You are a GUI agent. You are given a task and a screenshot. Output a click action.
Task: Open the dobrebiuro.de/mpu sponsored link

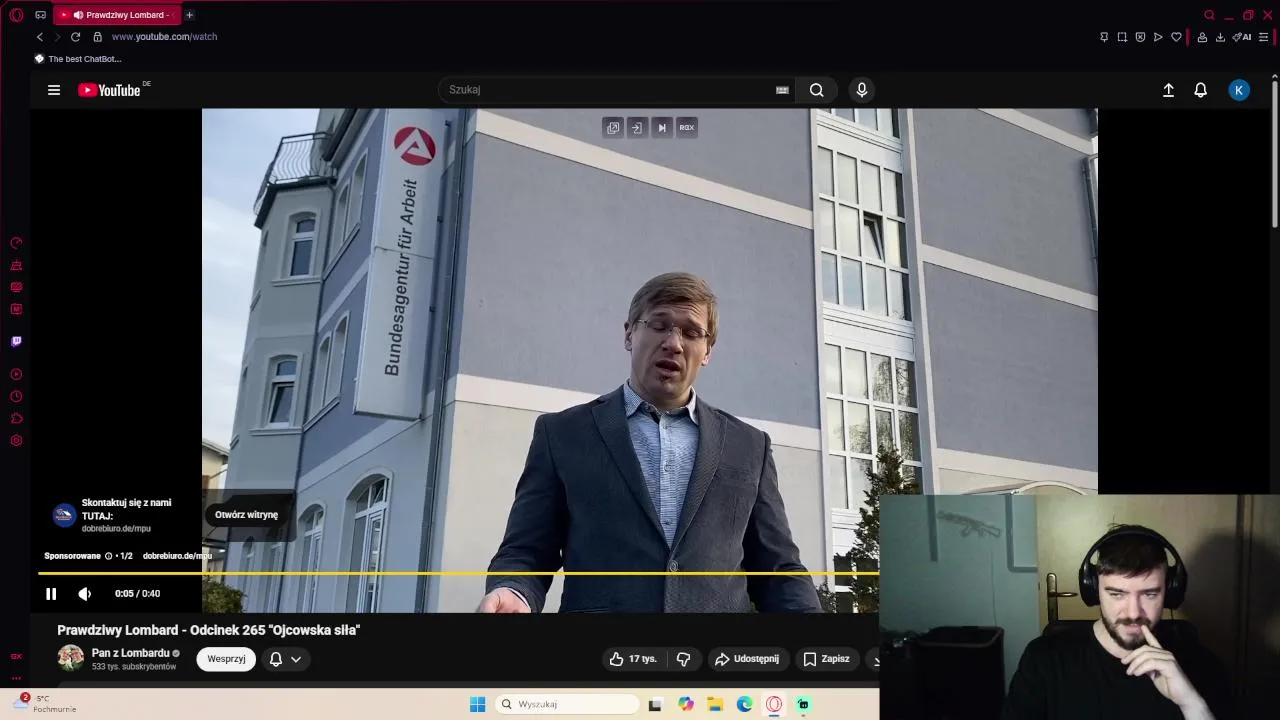coord(176,556)
